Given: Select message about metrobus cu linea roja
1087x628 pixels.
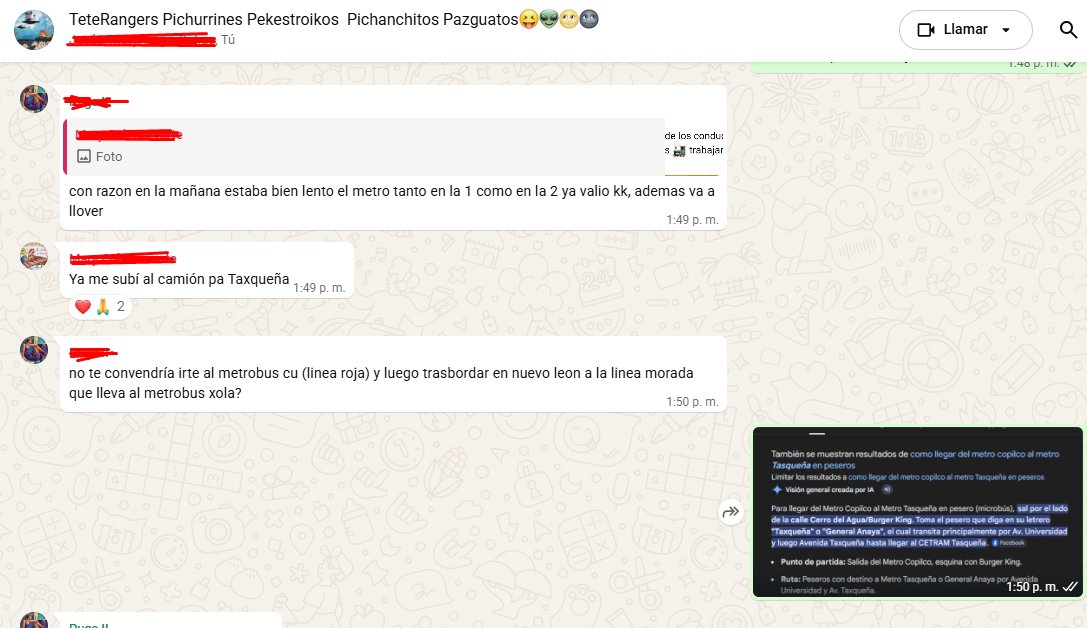Looking at the screenshot, I should tap(381, 383).
